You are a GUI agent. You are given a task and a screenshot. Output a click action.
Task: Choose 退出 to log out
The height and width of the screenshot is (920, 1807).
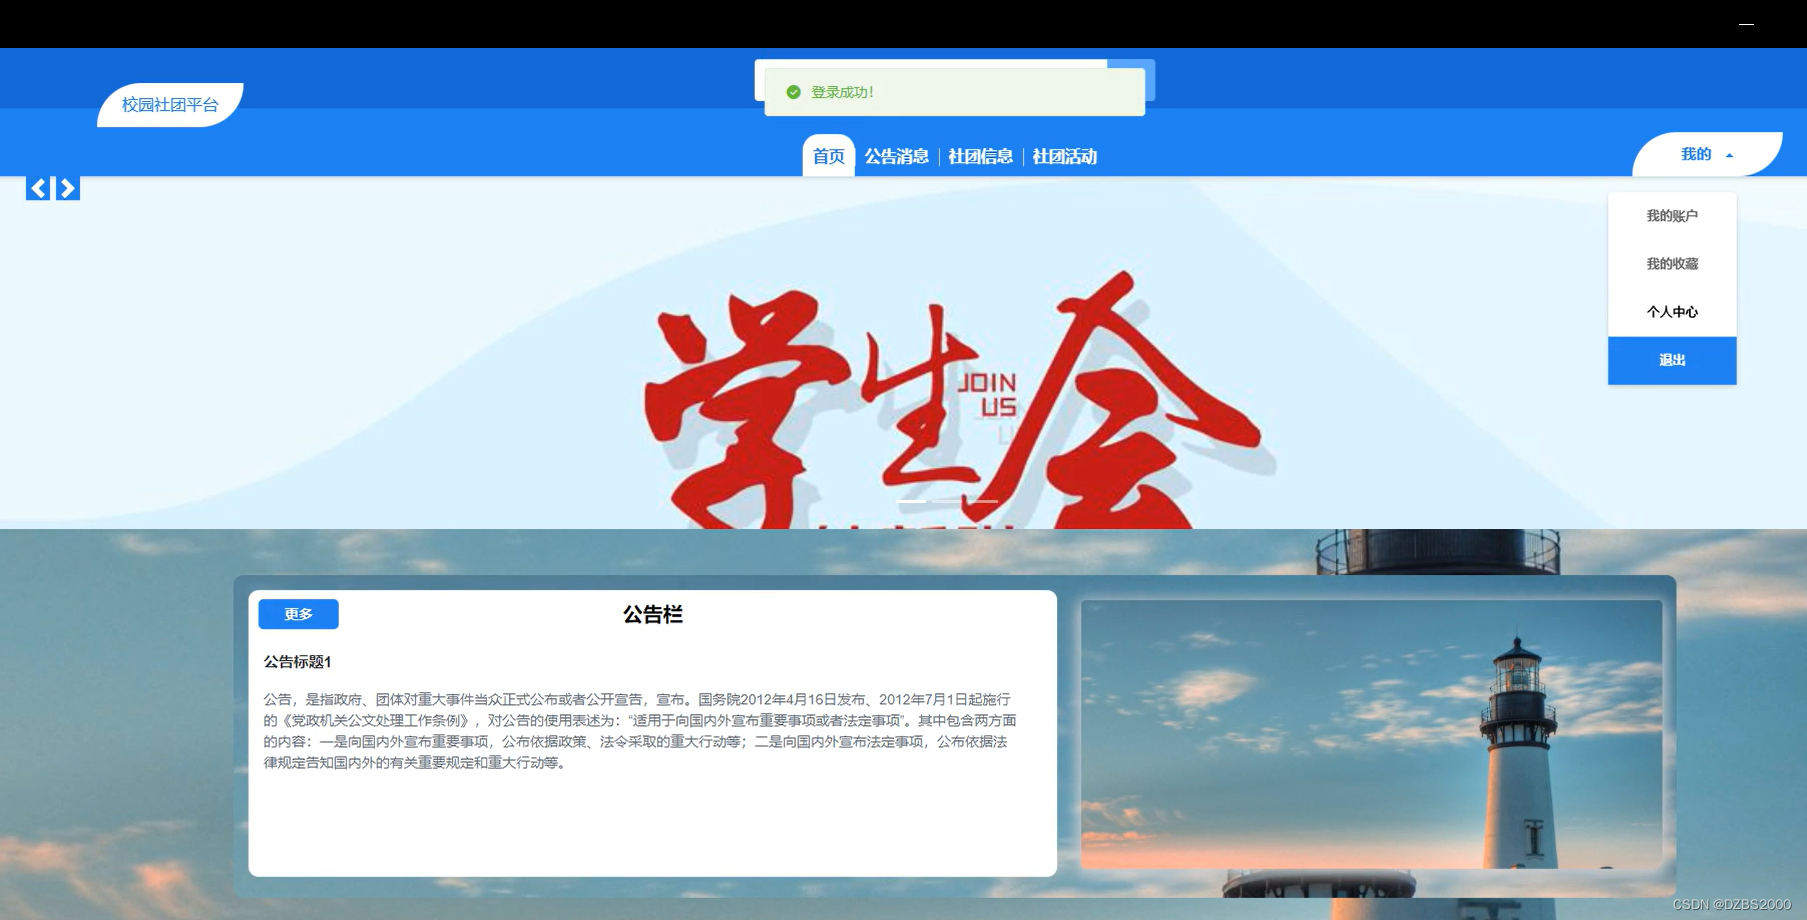click(1672, 360)
